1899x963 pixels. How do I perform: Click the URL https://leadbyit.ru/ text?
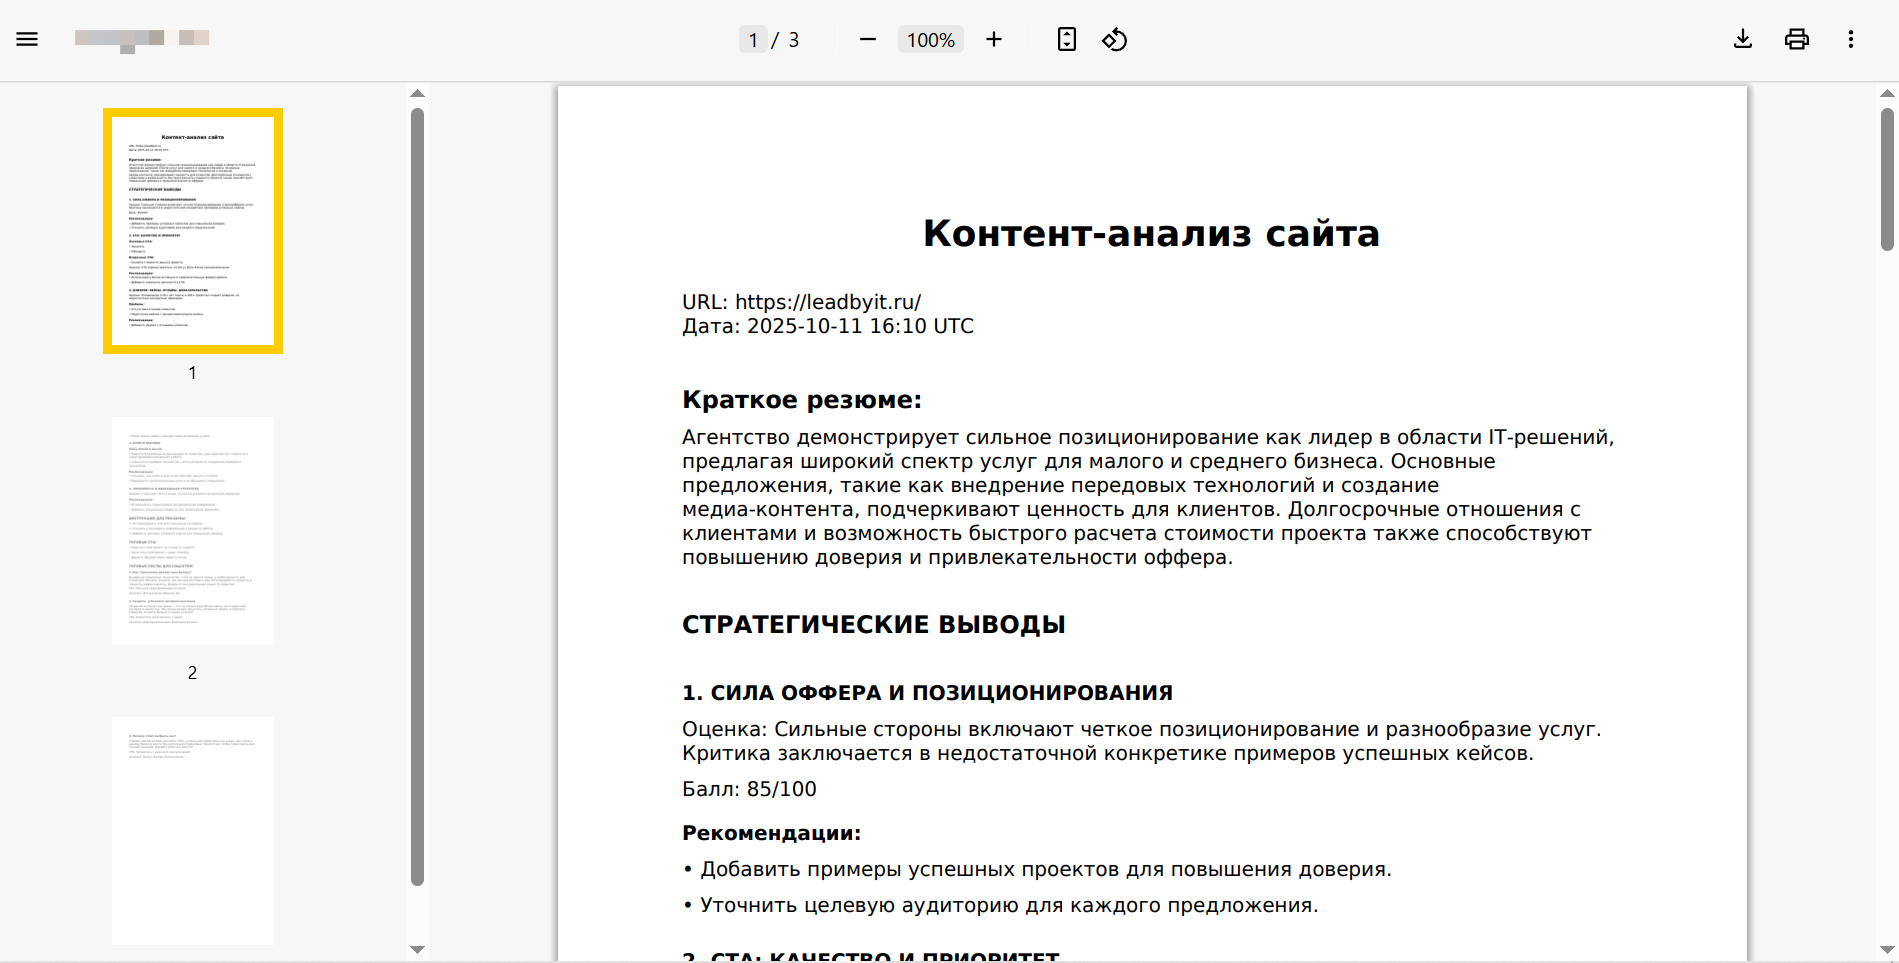(x=828, y=302)
